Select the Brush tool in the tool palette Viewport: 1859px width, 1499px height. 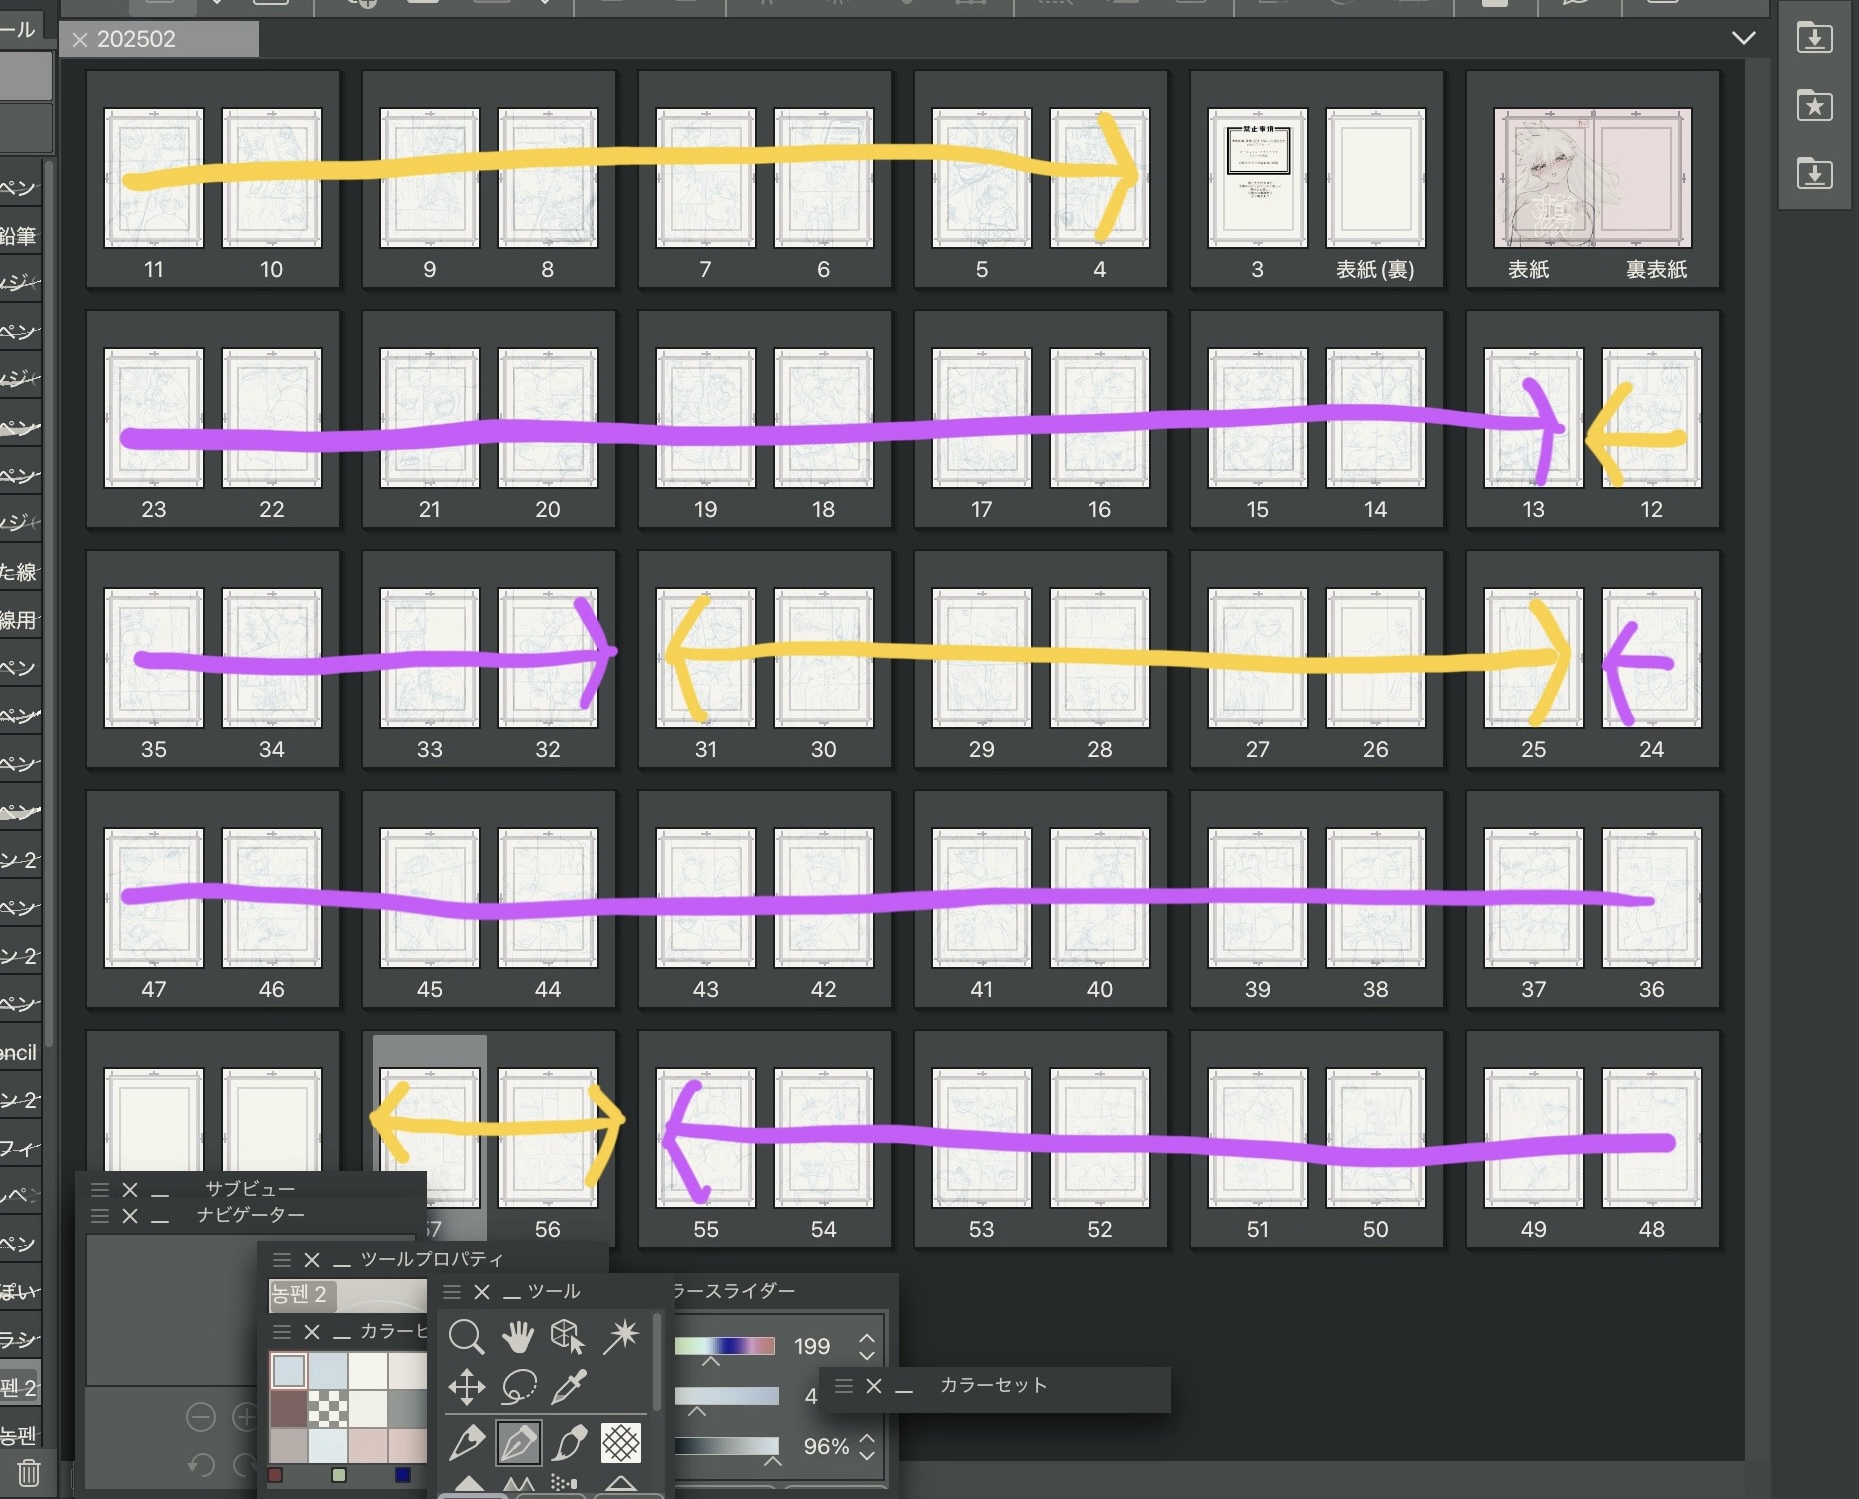click(x=569, y=1443)
